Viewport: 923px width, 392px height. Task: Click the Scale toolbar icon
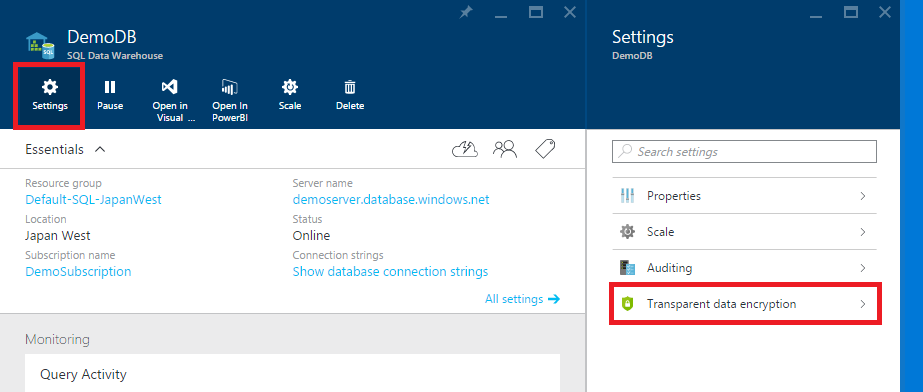click(x=290, y=96)
